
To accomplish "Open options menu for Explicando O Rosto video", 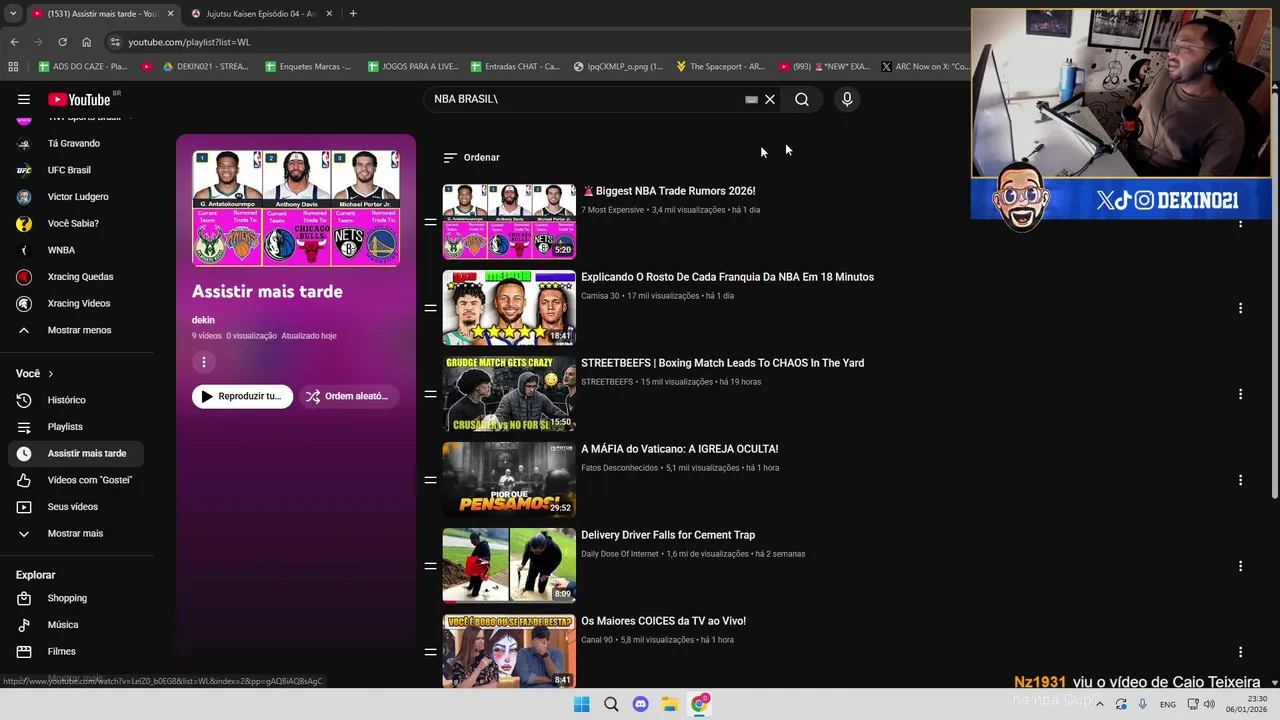I will click(1240, 308).
